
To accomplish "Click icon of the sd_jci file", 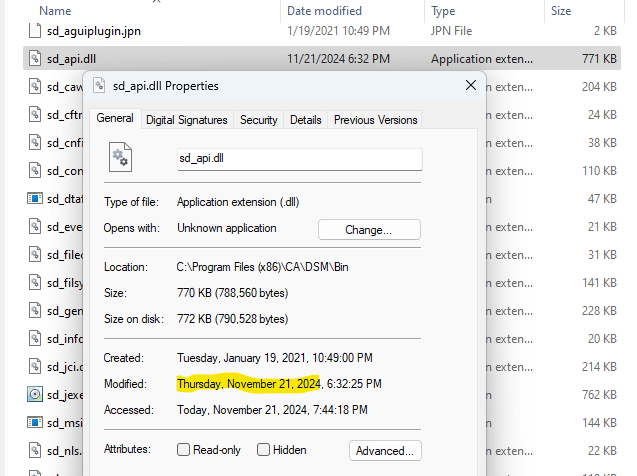I will click(35, 367).
